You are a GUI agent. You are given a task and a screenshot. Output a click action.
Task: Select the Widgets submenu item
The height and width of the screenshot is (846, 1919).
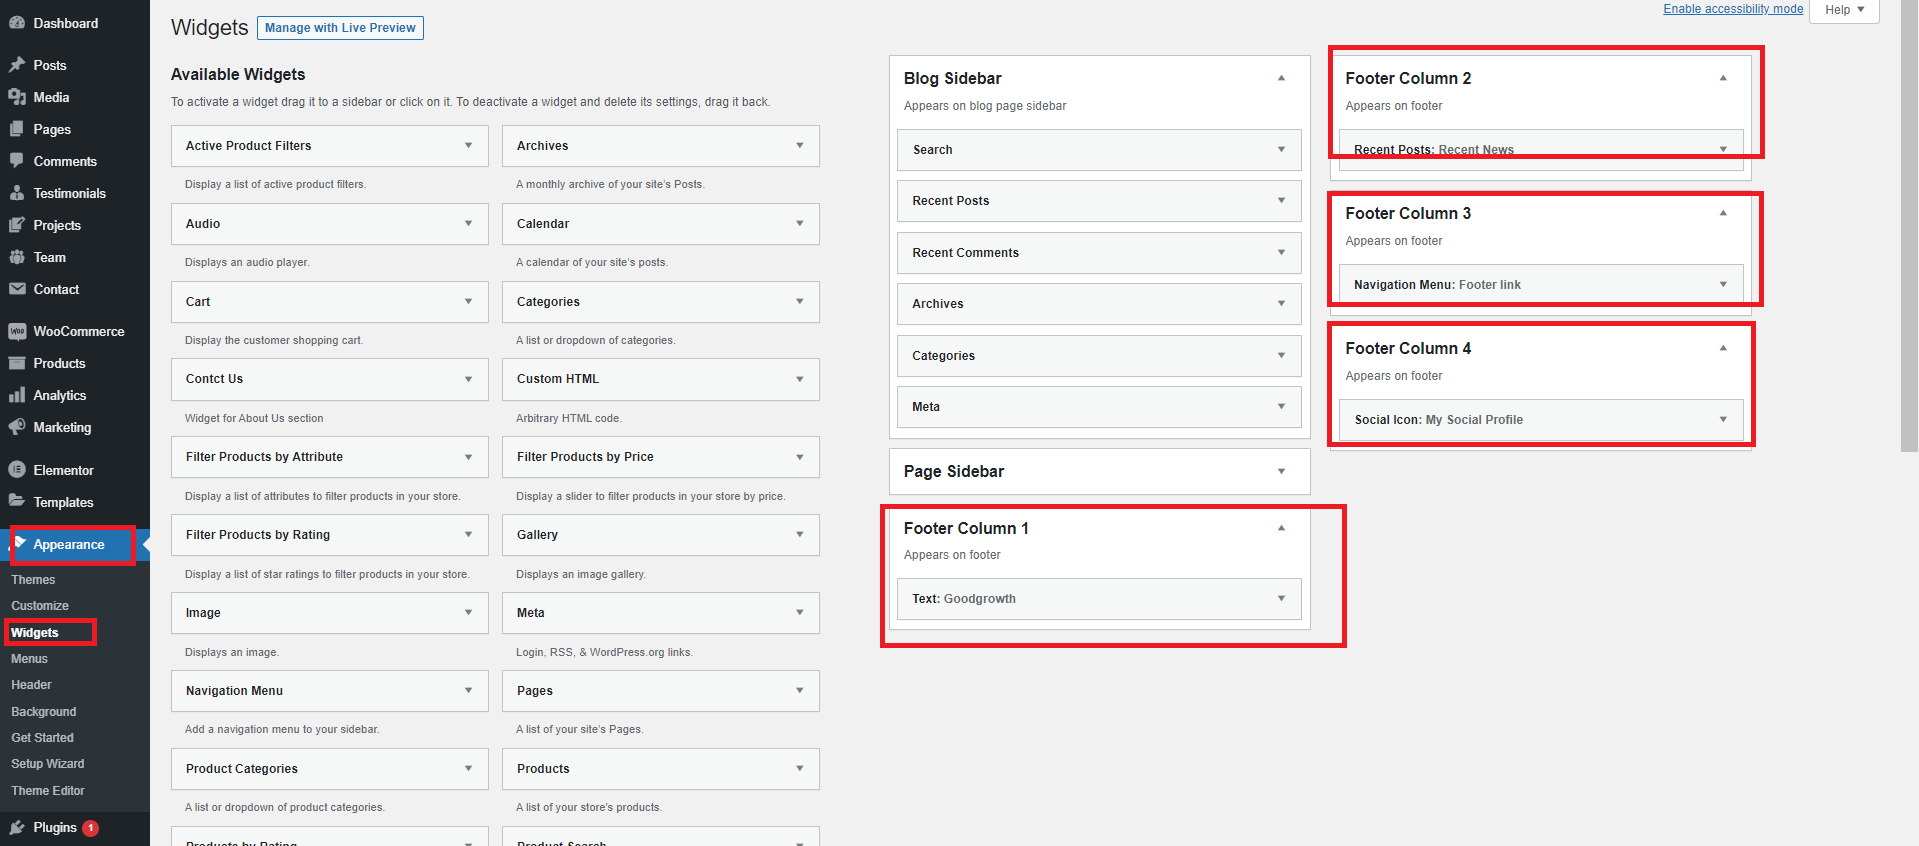tap(35, 633)
